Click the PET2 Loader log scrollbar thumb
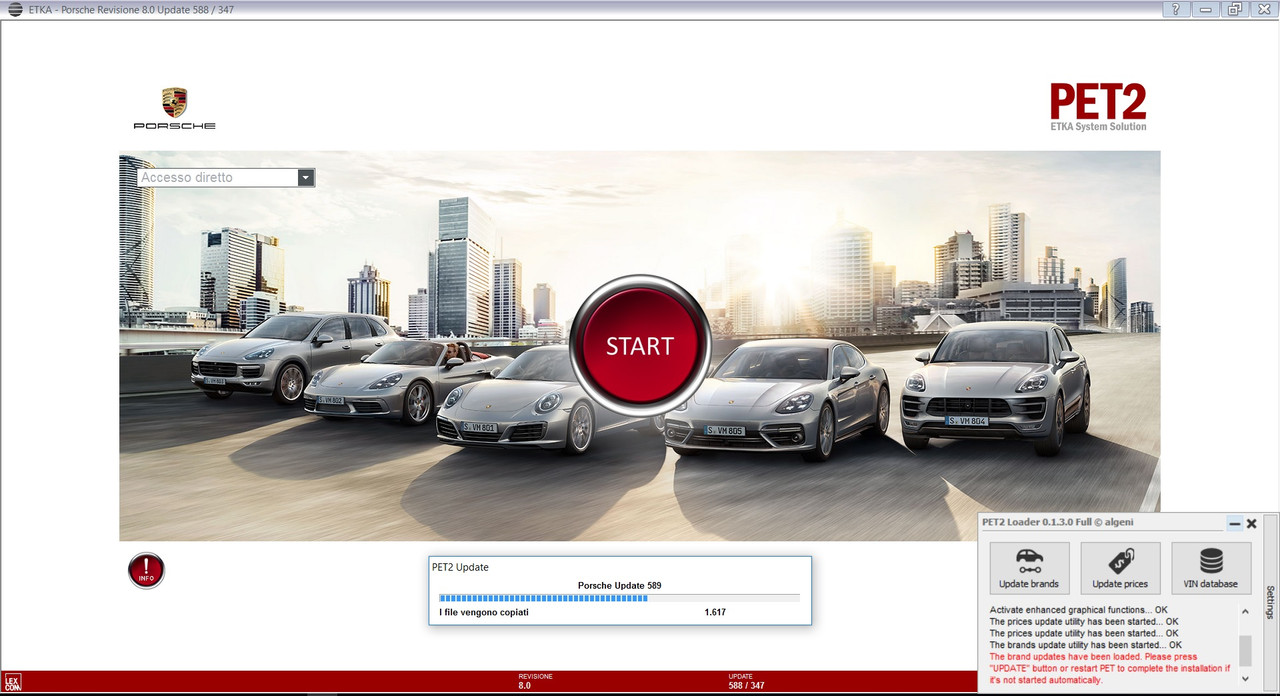Image resolution: width=1280 pixels, height=696 pixels. click(1245, 651)
